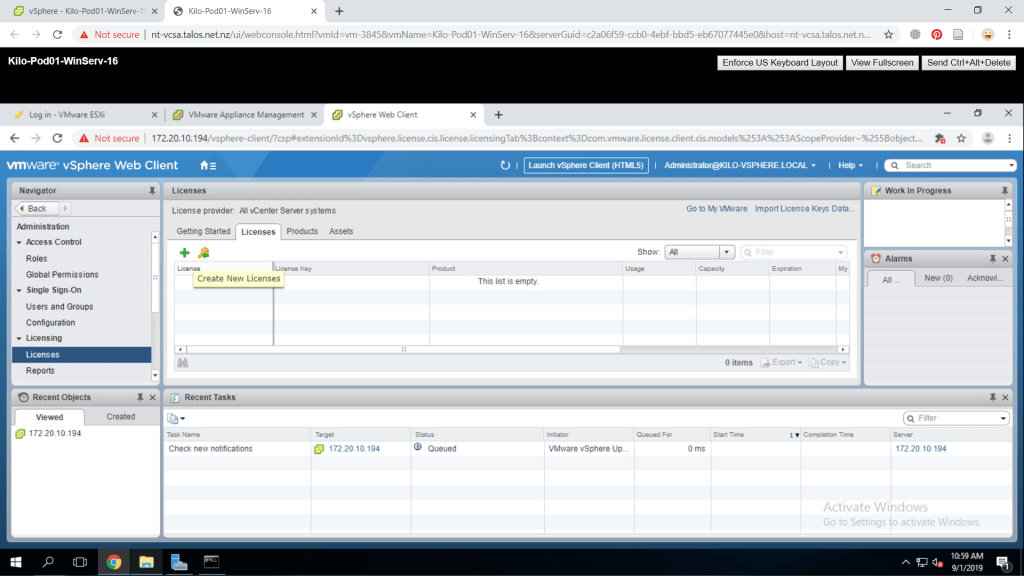Pin the Navigator panel
The image size is (1024, 576).
click(151, 190)
